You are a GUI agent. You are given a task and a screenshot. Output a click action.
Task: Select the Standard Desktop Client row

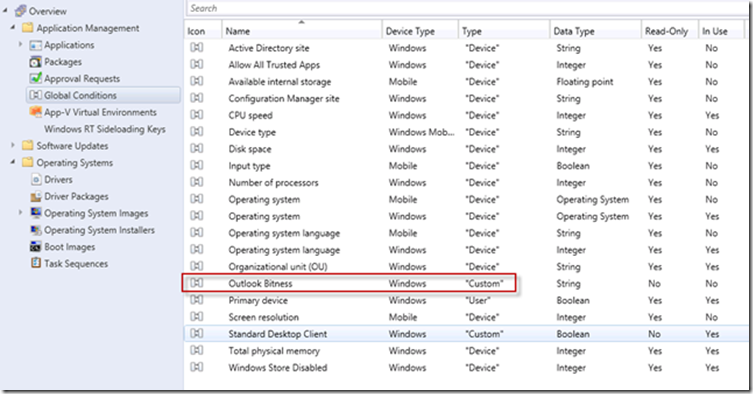pos(466,334)
